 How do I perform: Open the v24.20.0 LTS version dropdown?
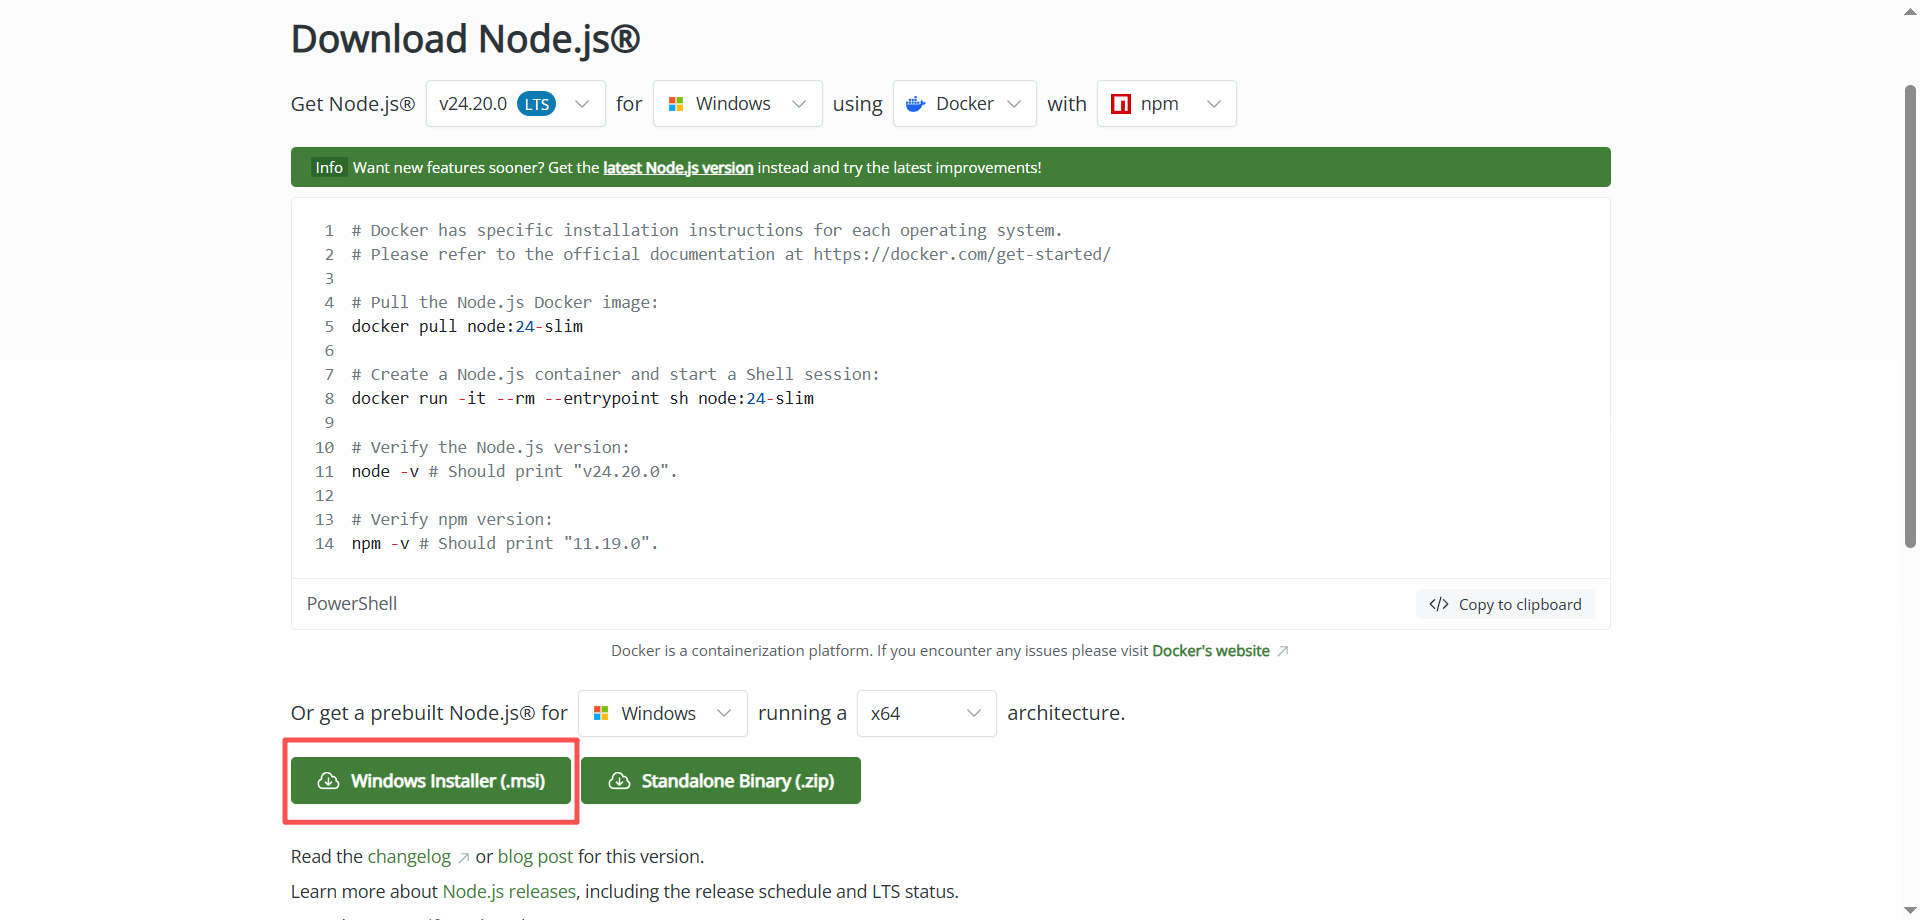coord(515,104)
